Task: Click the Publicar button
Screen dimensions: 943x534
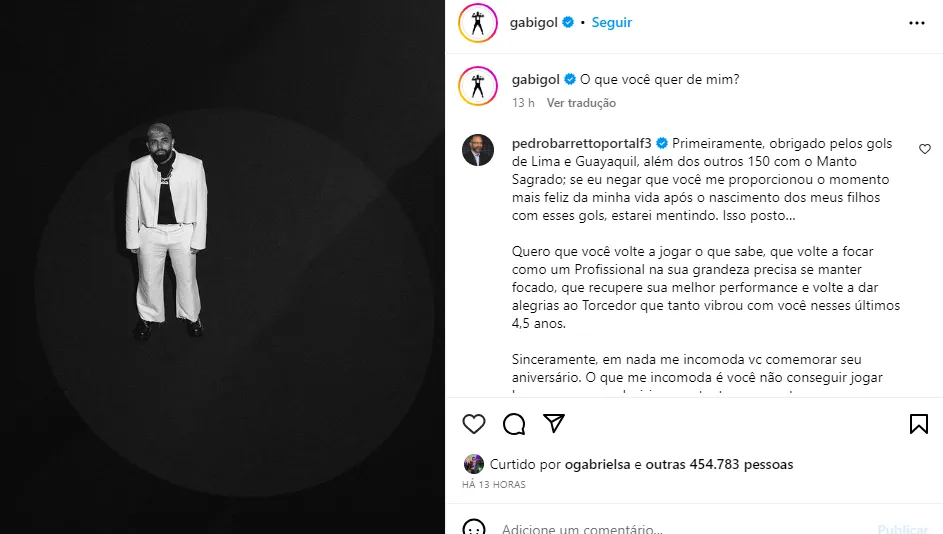Action: pyautogui.click(x=903, y=529)
